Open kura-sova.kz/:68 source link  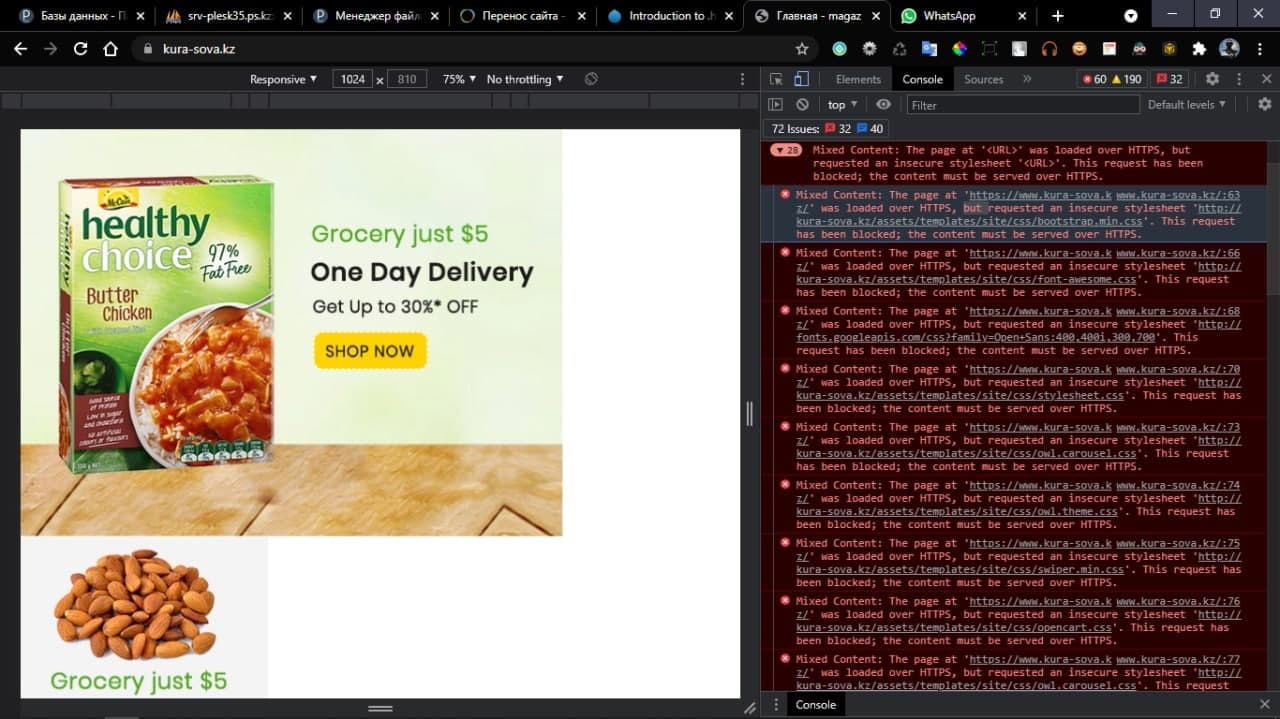[1178, 311]
